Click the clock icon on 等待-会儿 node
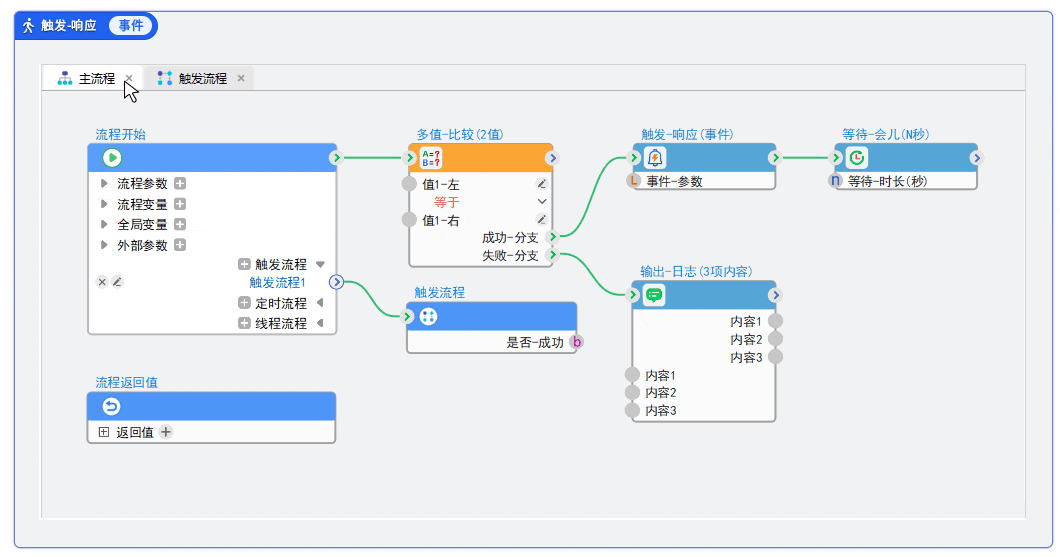Screen dimensions: 1060x557 pyautogui.click(x=857, y=157)
